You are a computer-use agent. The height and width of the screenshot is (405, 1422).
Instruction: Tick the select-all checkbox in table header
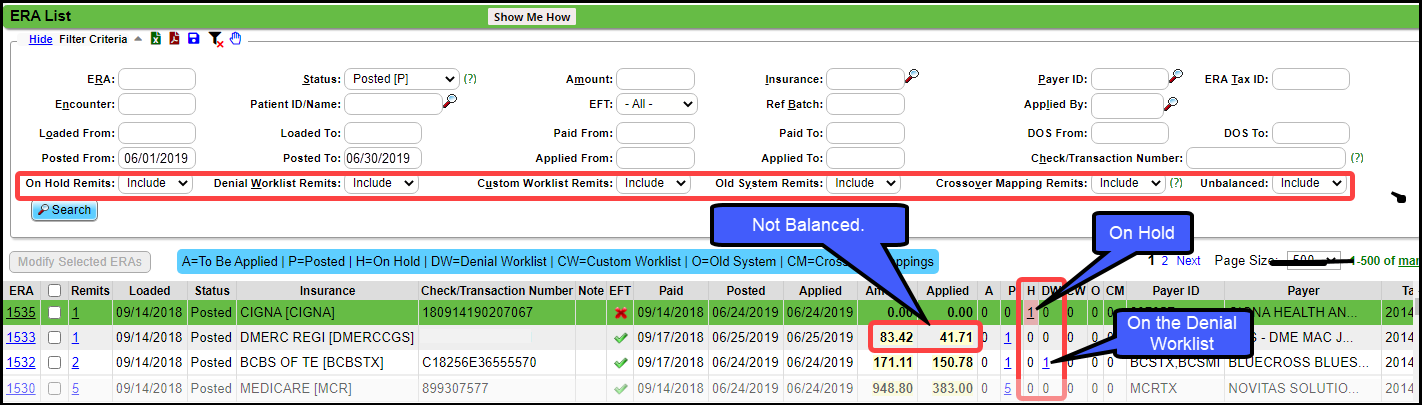click(54, 290)
